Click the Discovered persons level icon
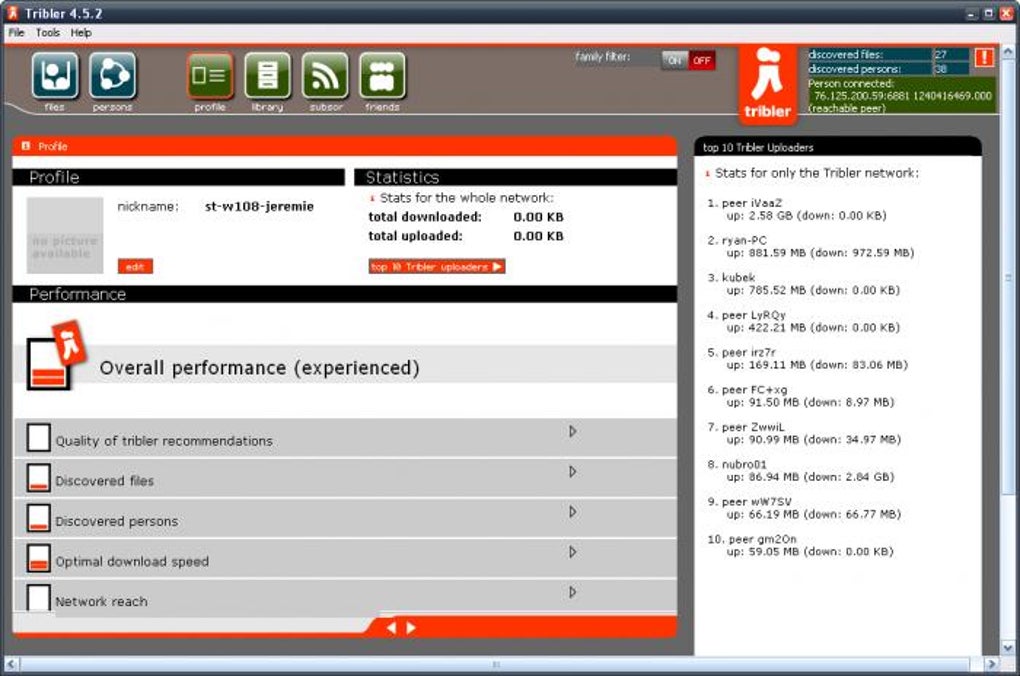Image resolution: width=1020 pixels, height=676 pixels. click(x=38, y=518)
